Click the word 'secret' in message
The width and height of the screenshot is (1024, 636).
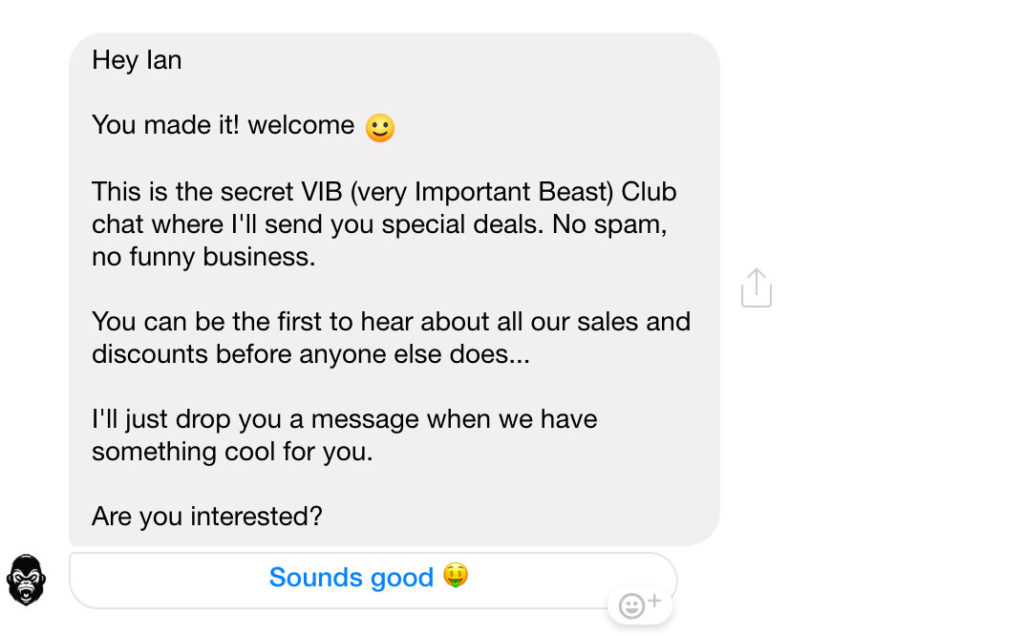[x=257, y=192]
